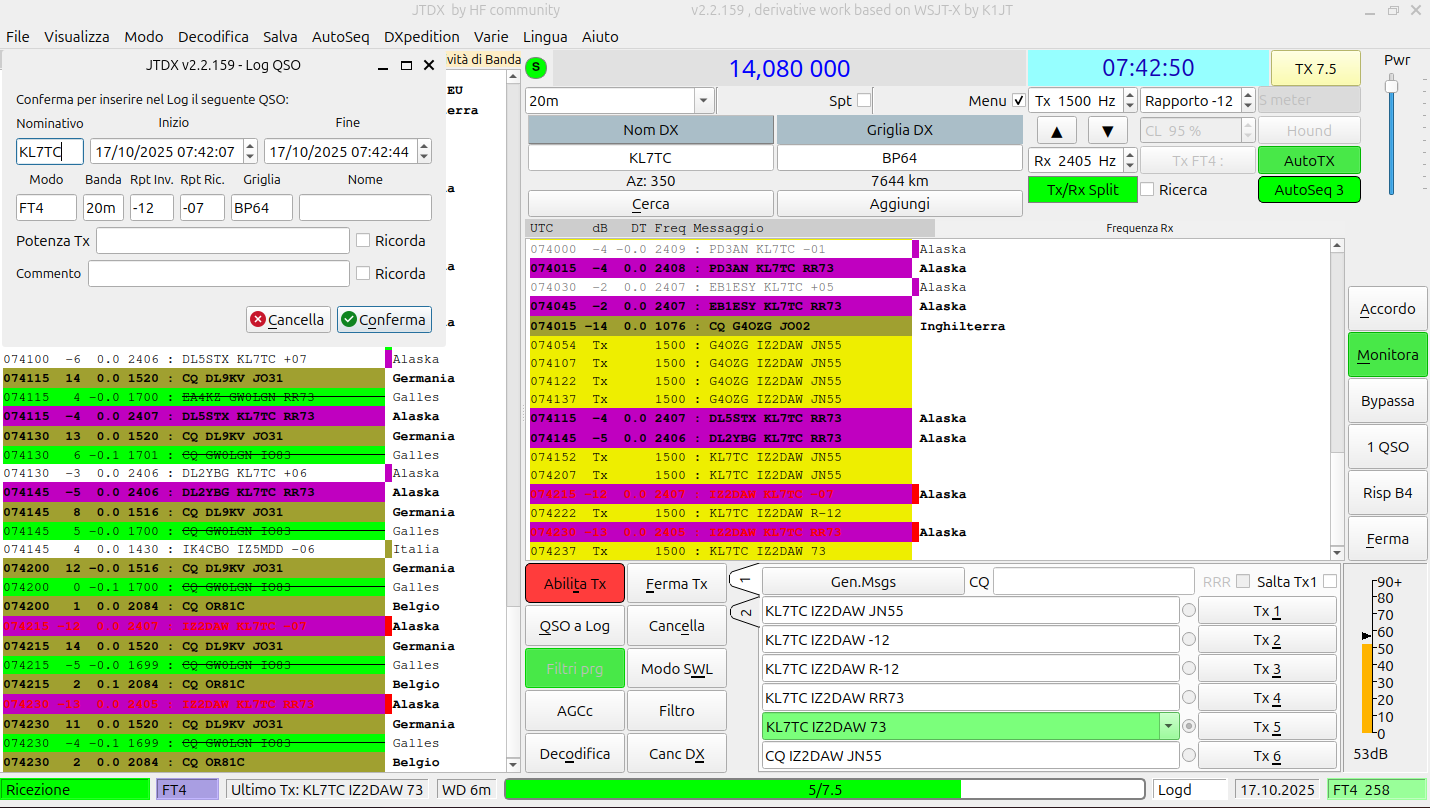Click the Log QSO dialog close icon
Viewport: 1430px width, 808px height.
click(429, 65)
